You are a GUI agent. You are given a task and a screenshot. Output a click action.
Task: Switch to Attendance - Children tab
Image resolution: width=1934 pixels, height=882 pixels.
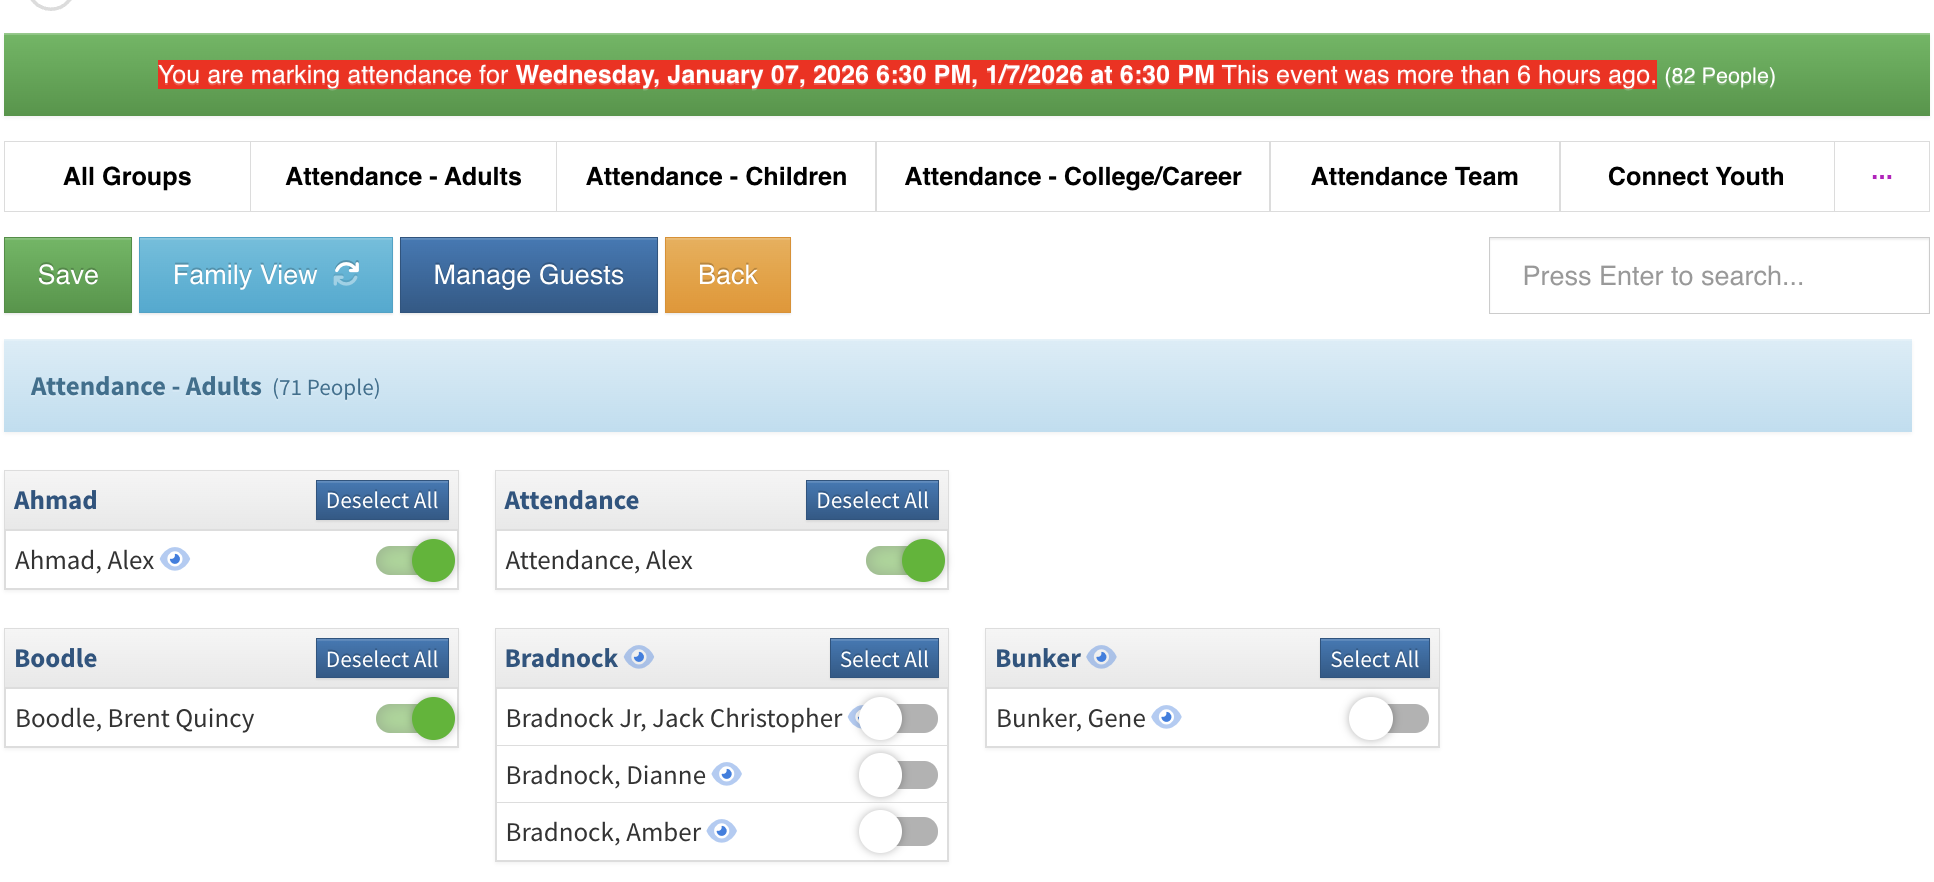[716, 177]
